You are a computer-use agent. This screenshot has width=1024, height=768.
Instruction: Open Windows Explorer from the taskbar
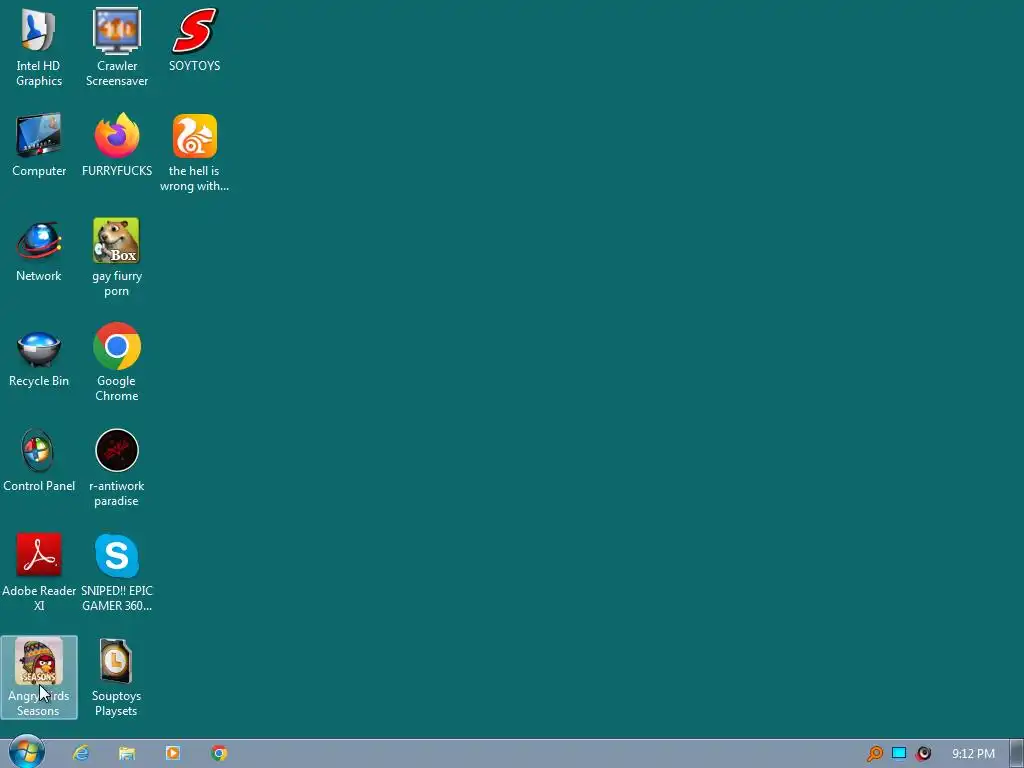[x=127, y=753]
